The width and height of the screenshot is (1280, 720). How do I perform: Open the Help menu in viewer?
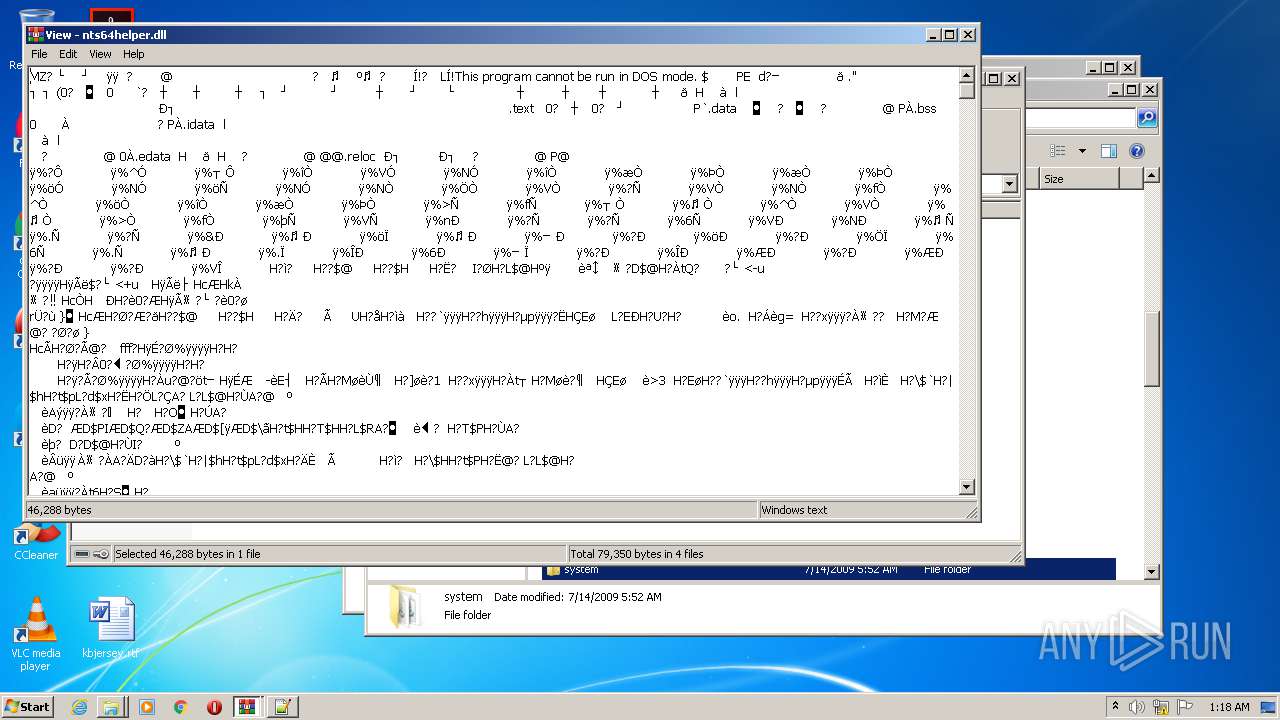click(133, 54)
